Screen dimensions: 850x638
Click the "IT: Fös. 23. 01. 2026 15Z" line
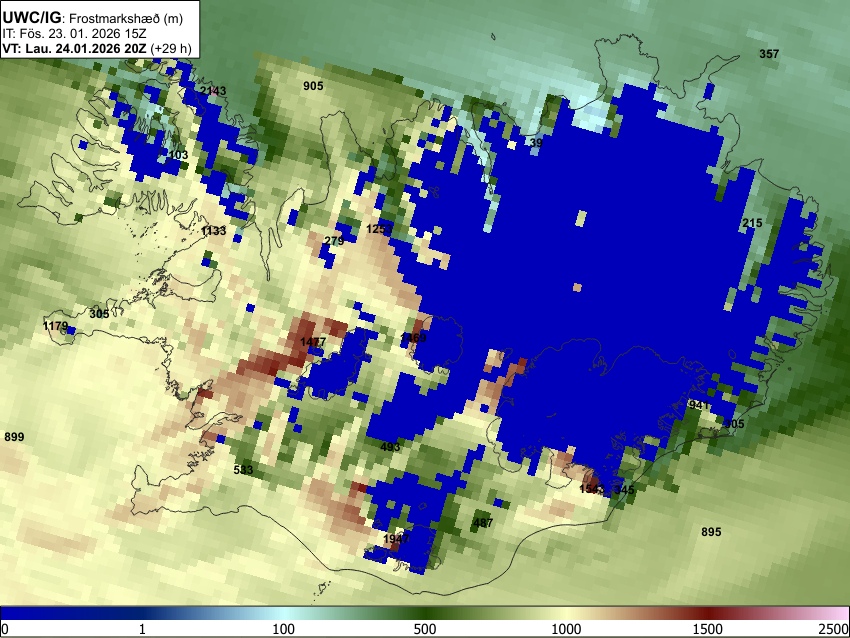tap(74, 34)
